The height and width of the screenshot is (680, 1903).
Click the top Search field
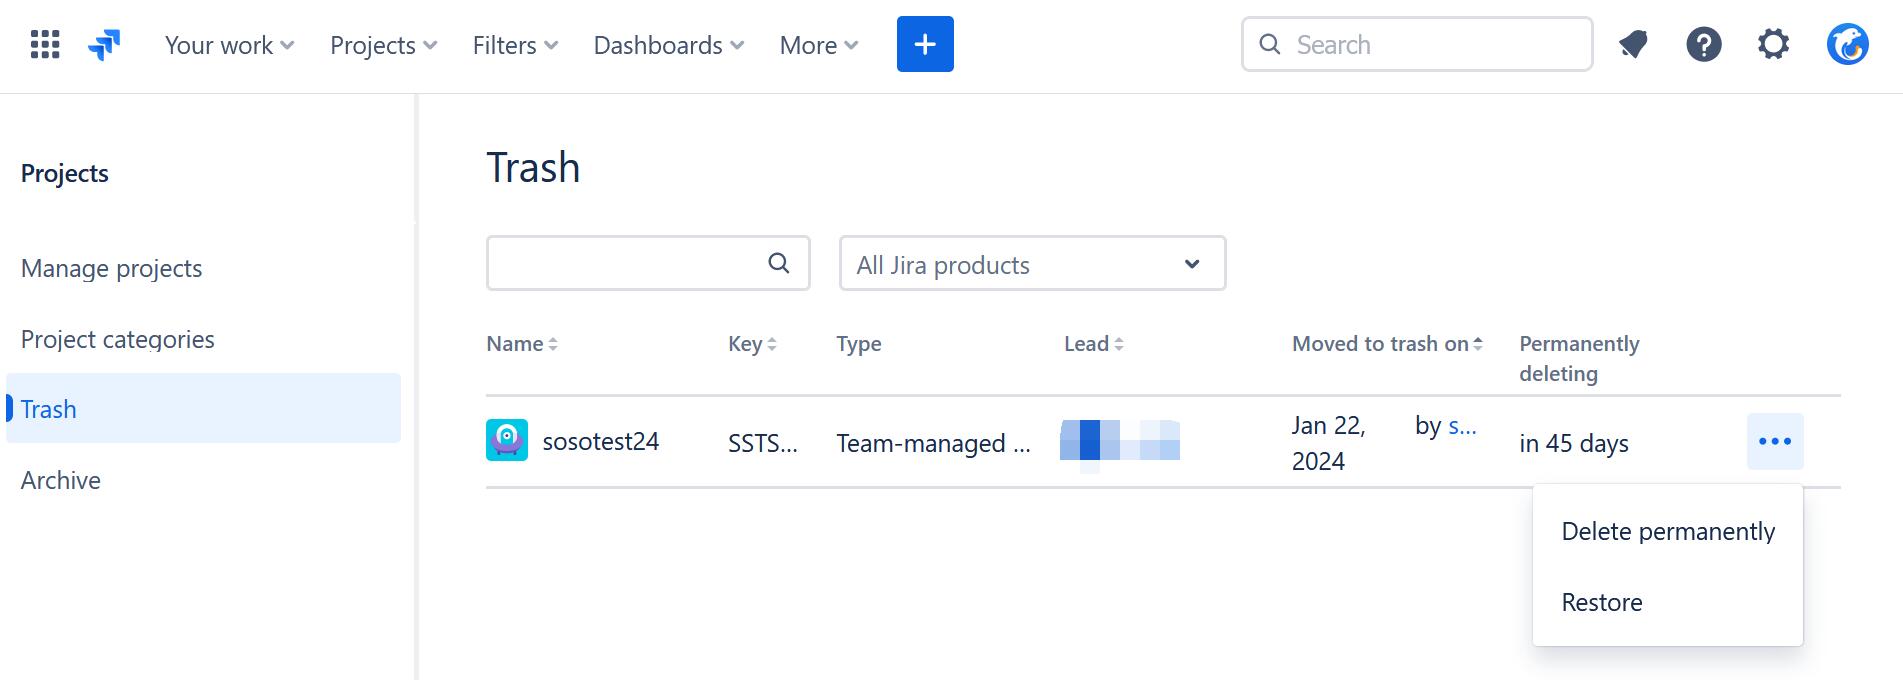pos(1417,44)
